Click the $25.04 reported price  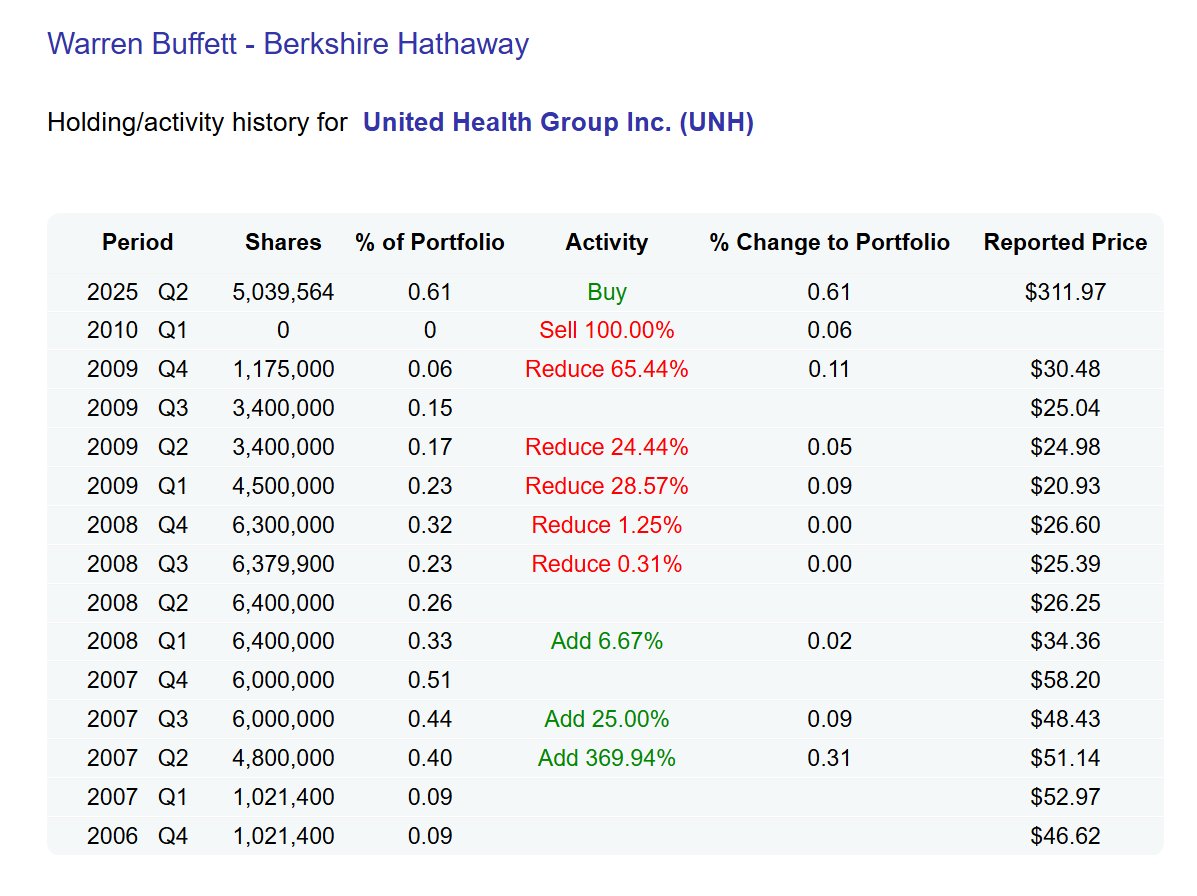point(1065,408)
